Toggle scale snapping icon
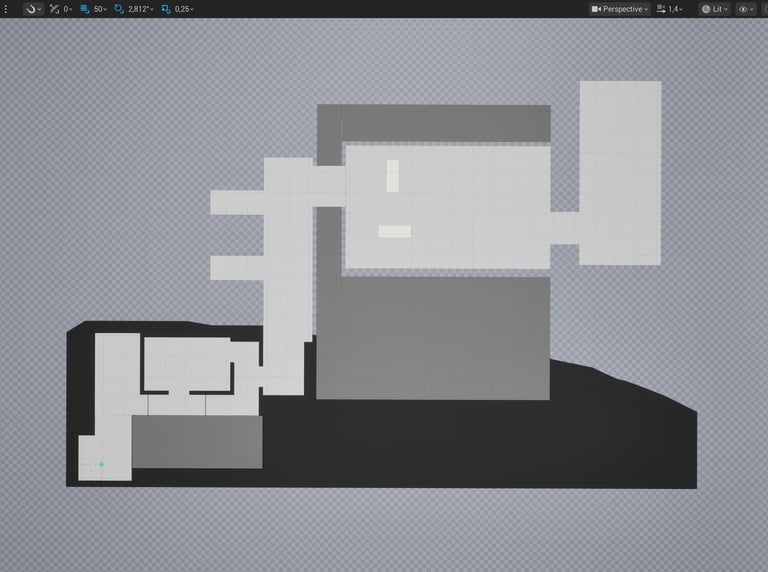 point(166,9)
